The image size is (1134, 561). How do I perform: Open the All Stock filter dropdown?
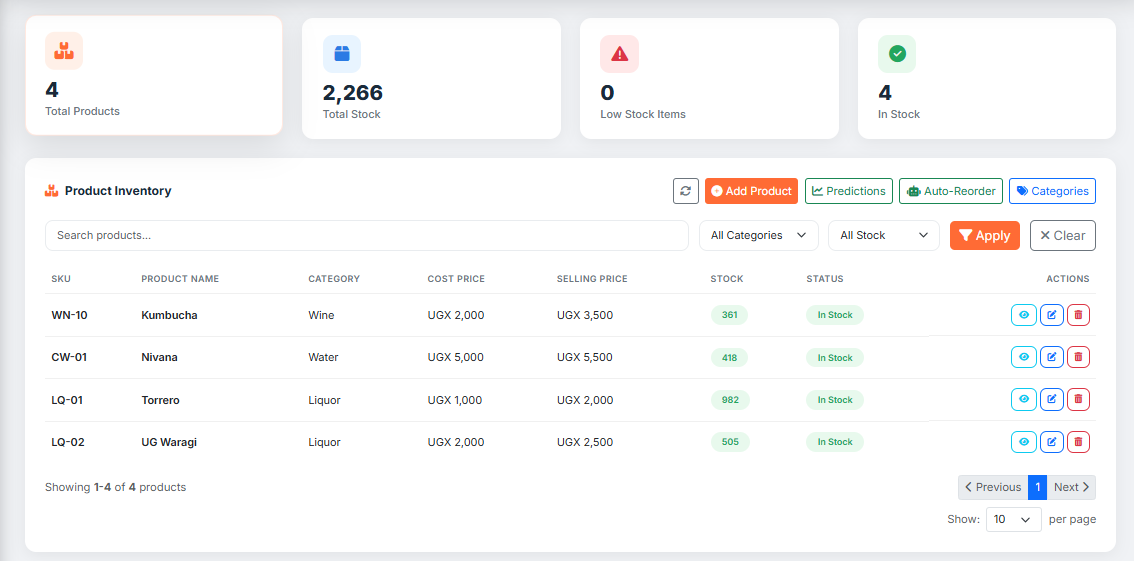884,236
